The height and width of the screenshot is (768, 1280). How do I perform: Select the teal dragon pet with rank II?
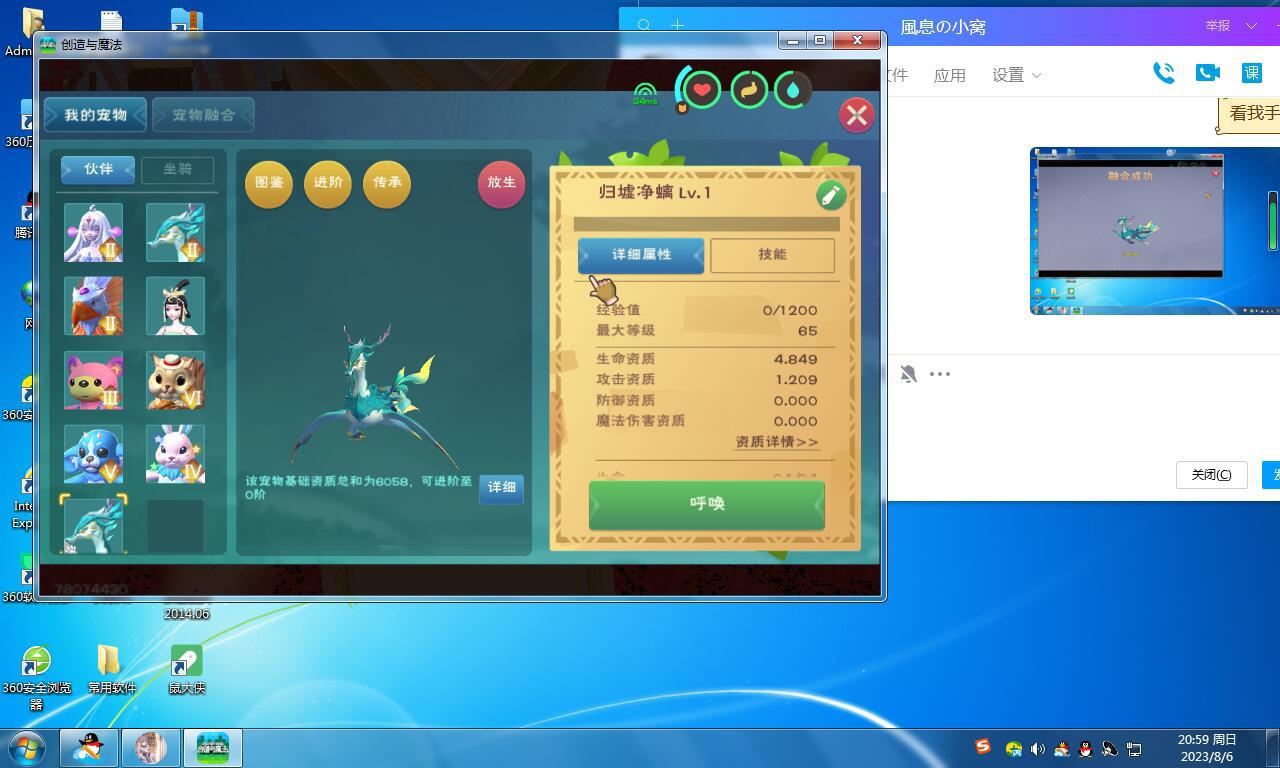point(175,232)
